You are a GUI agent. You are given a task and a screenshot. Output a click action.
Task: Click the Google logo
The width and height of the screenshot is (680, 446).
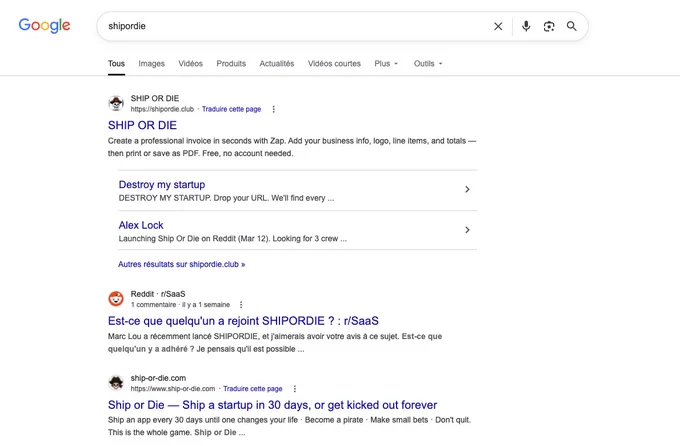(44, 26)
